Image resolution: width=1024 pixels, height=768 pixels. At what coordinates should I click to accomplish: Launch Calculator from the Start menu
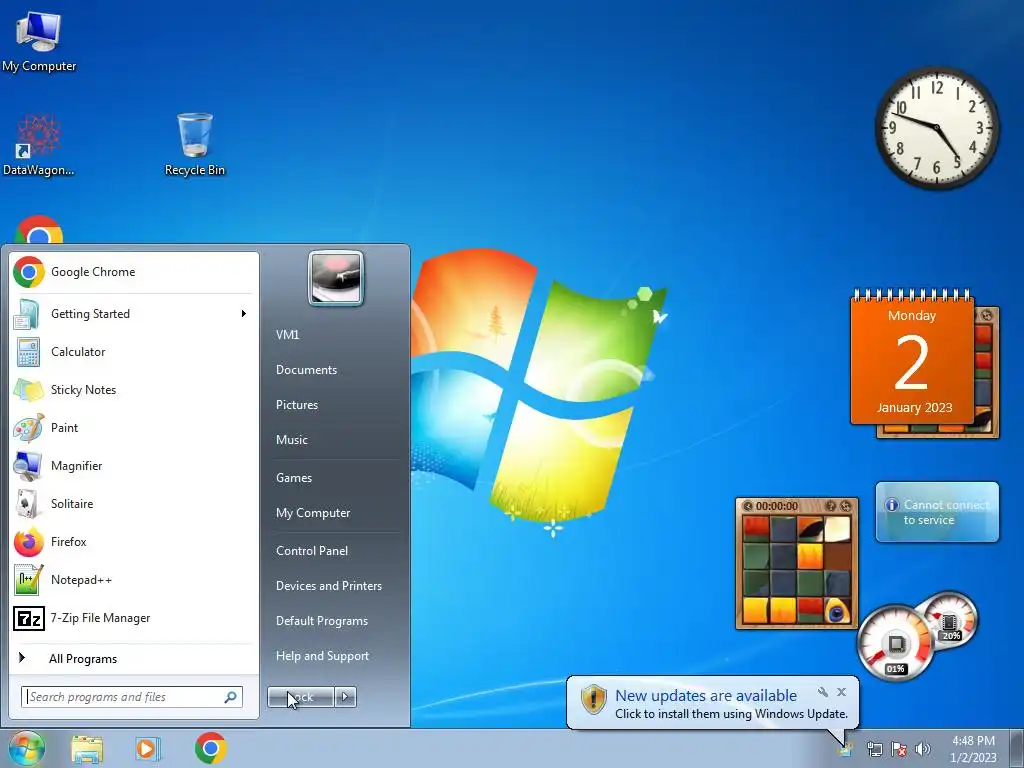click(x=134, y=351)
